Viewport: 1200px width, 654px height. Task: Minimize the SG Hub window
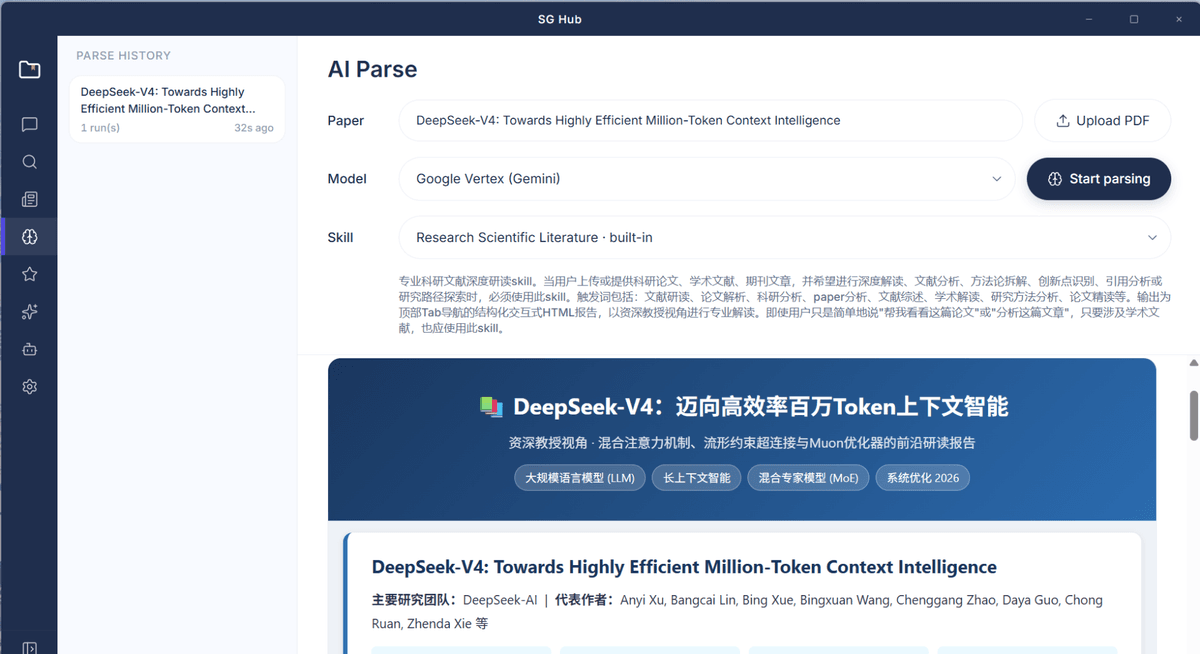(1089, 19)
